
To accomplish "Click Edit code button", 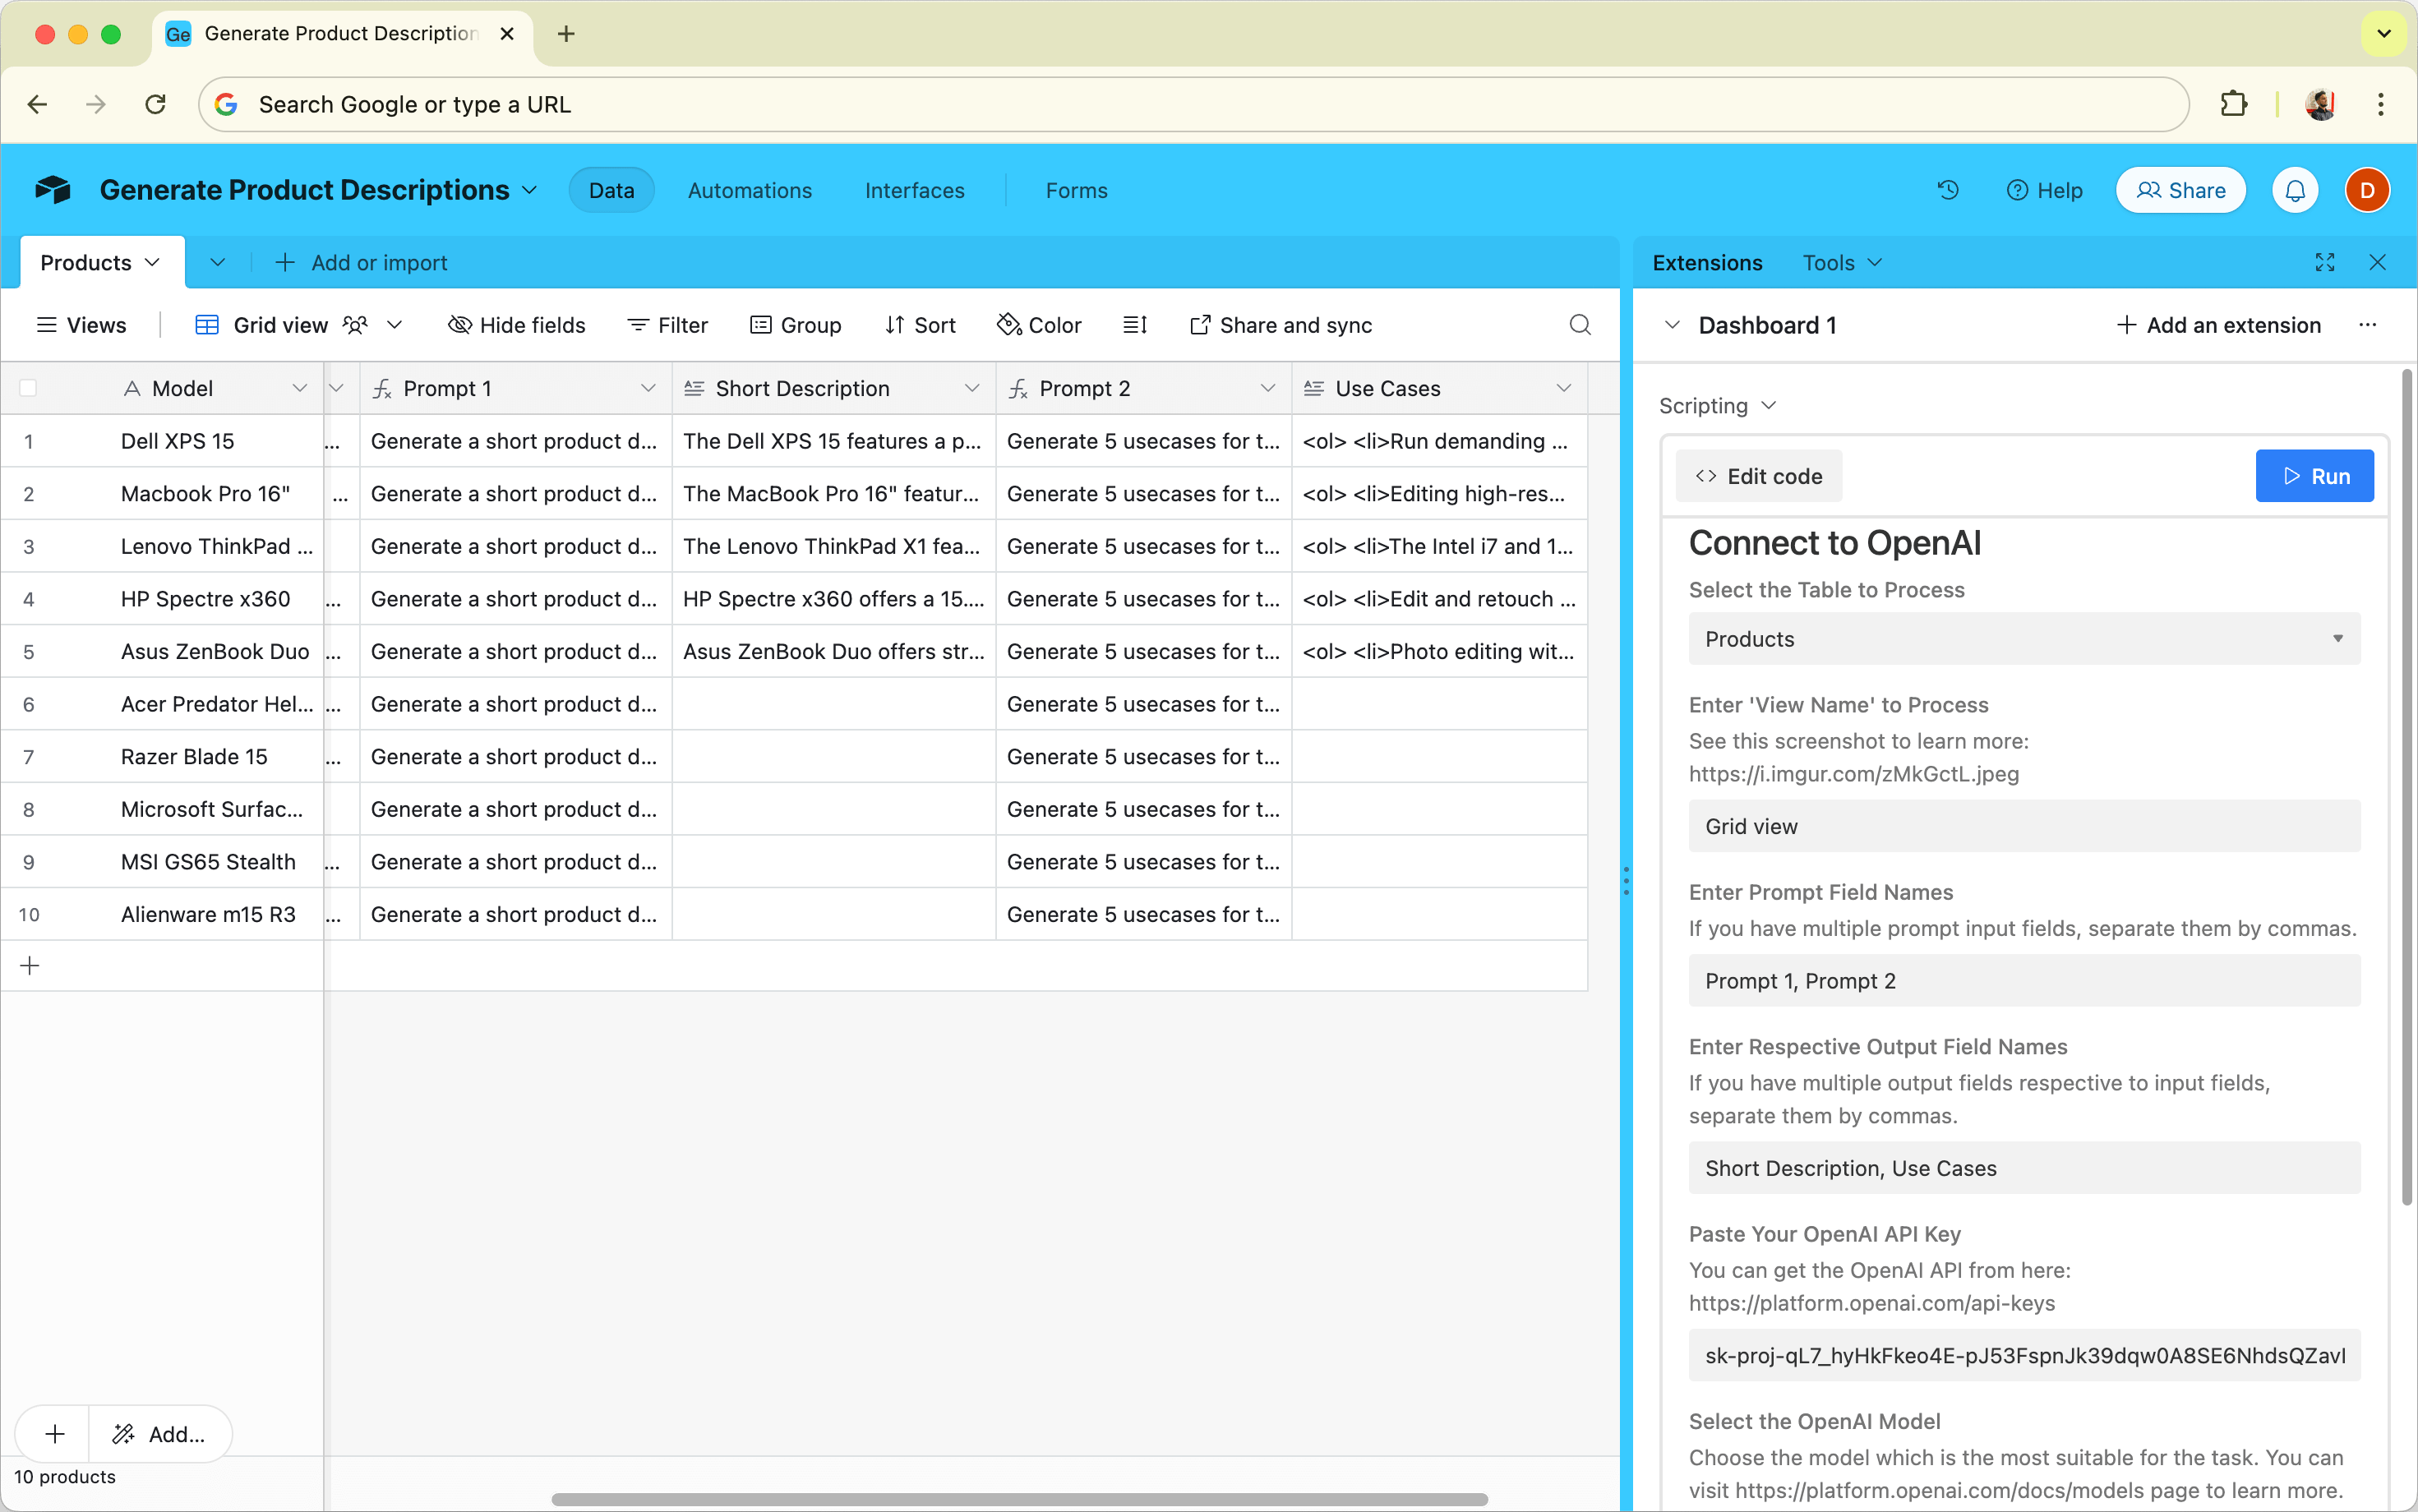I will 1758,476.
